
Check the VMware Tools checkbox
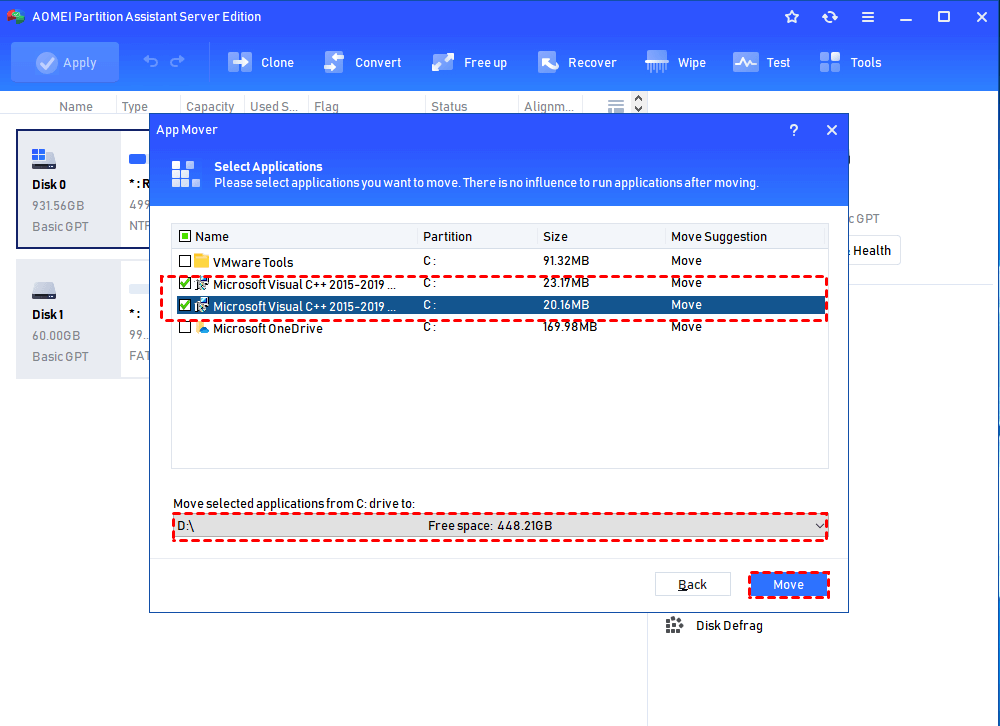click(185, 261)
